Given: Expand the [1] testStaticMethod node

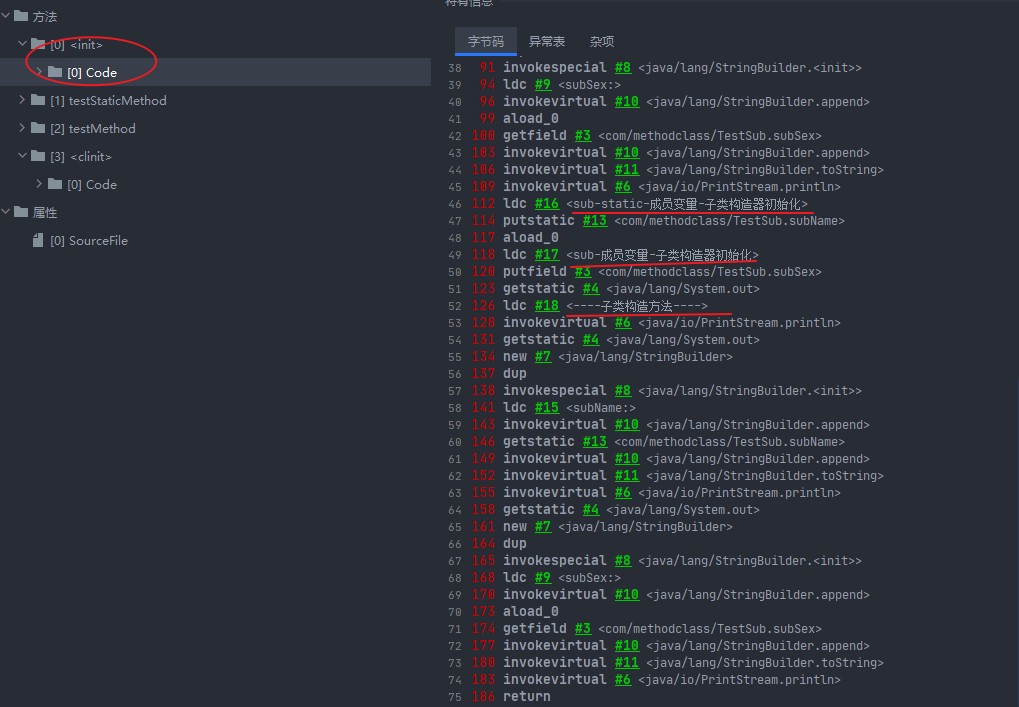Looking at the screenshot, I should 23,99.
